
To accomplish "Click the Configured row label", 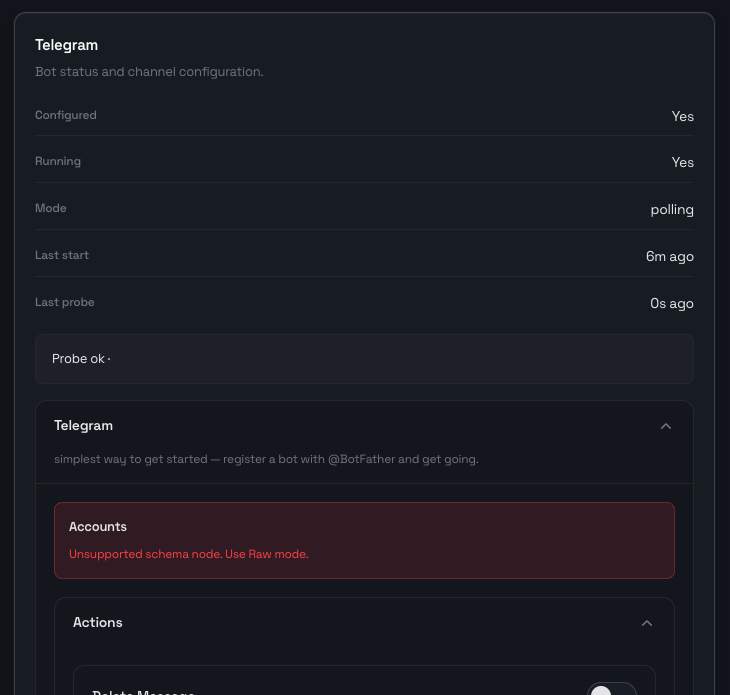I will tap(66, 115).
